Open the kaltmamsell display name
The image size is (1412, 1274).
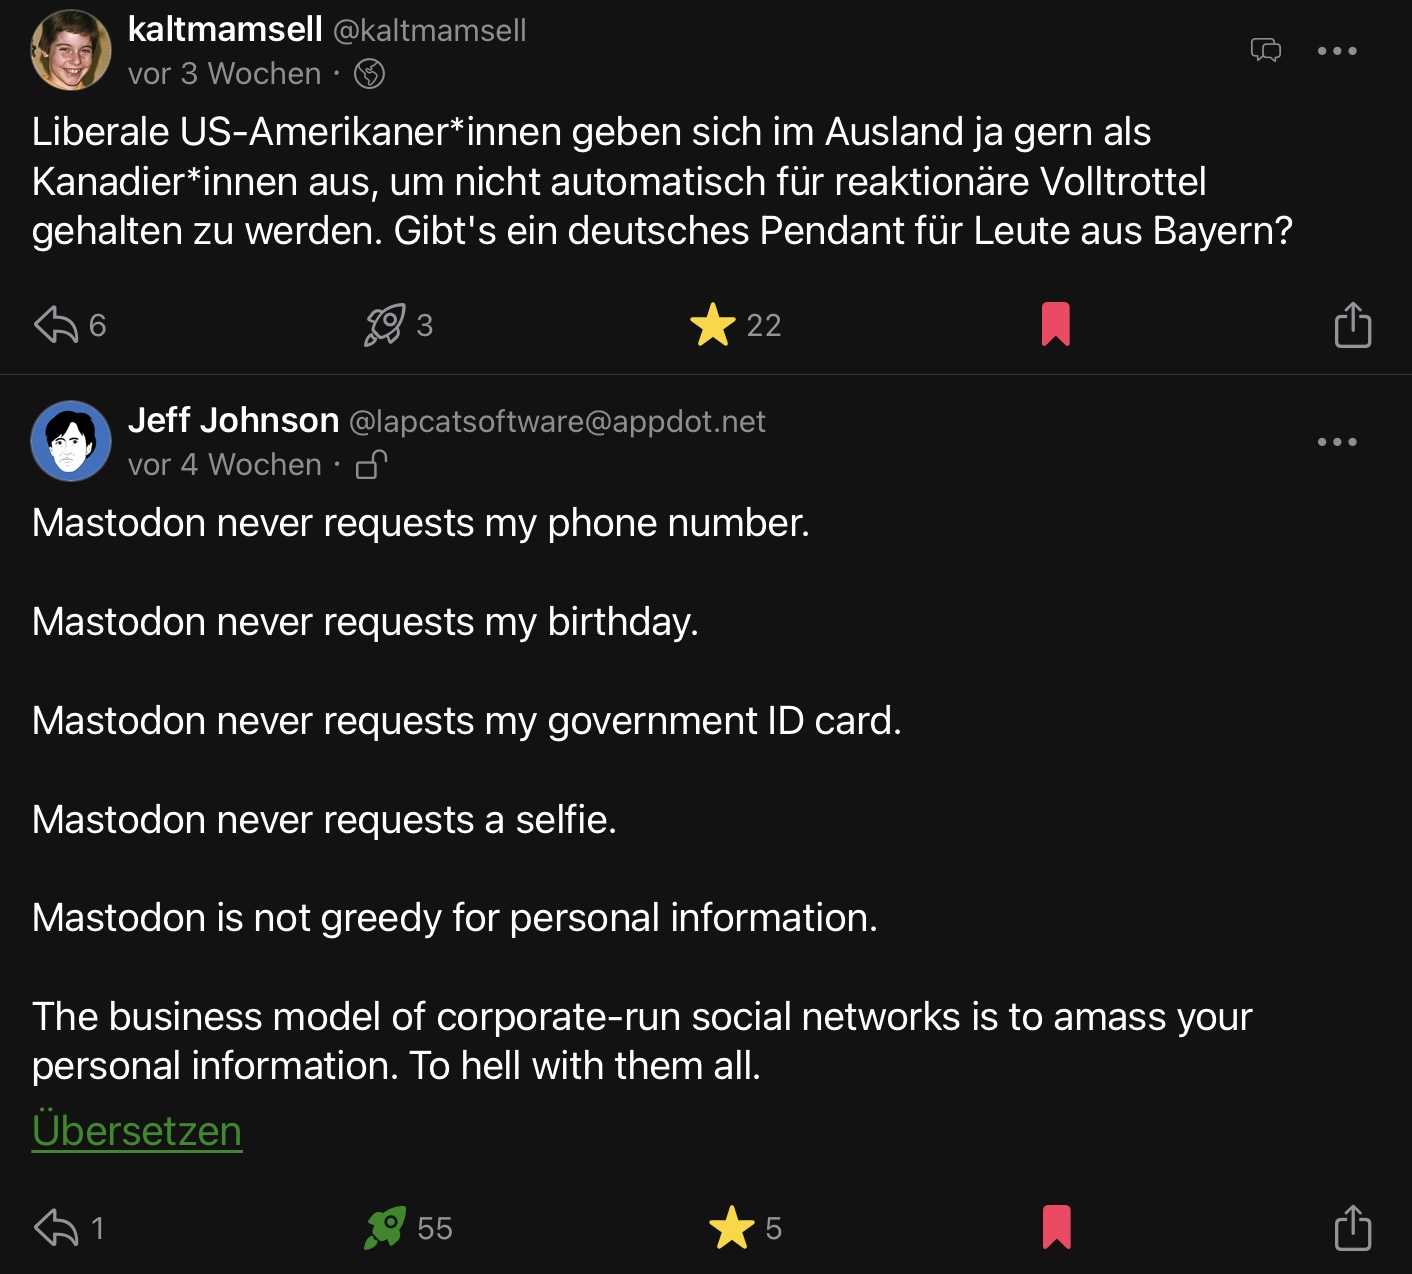click(x=225, y=30)
